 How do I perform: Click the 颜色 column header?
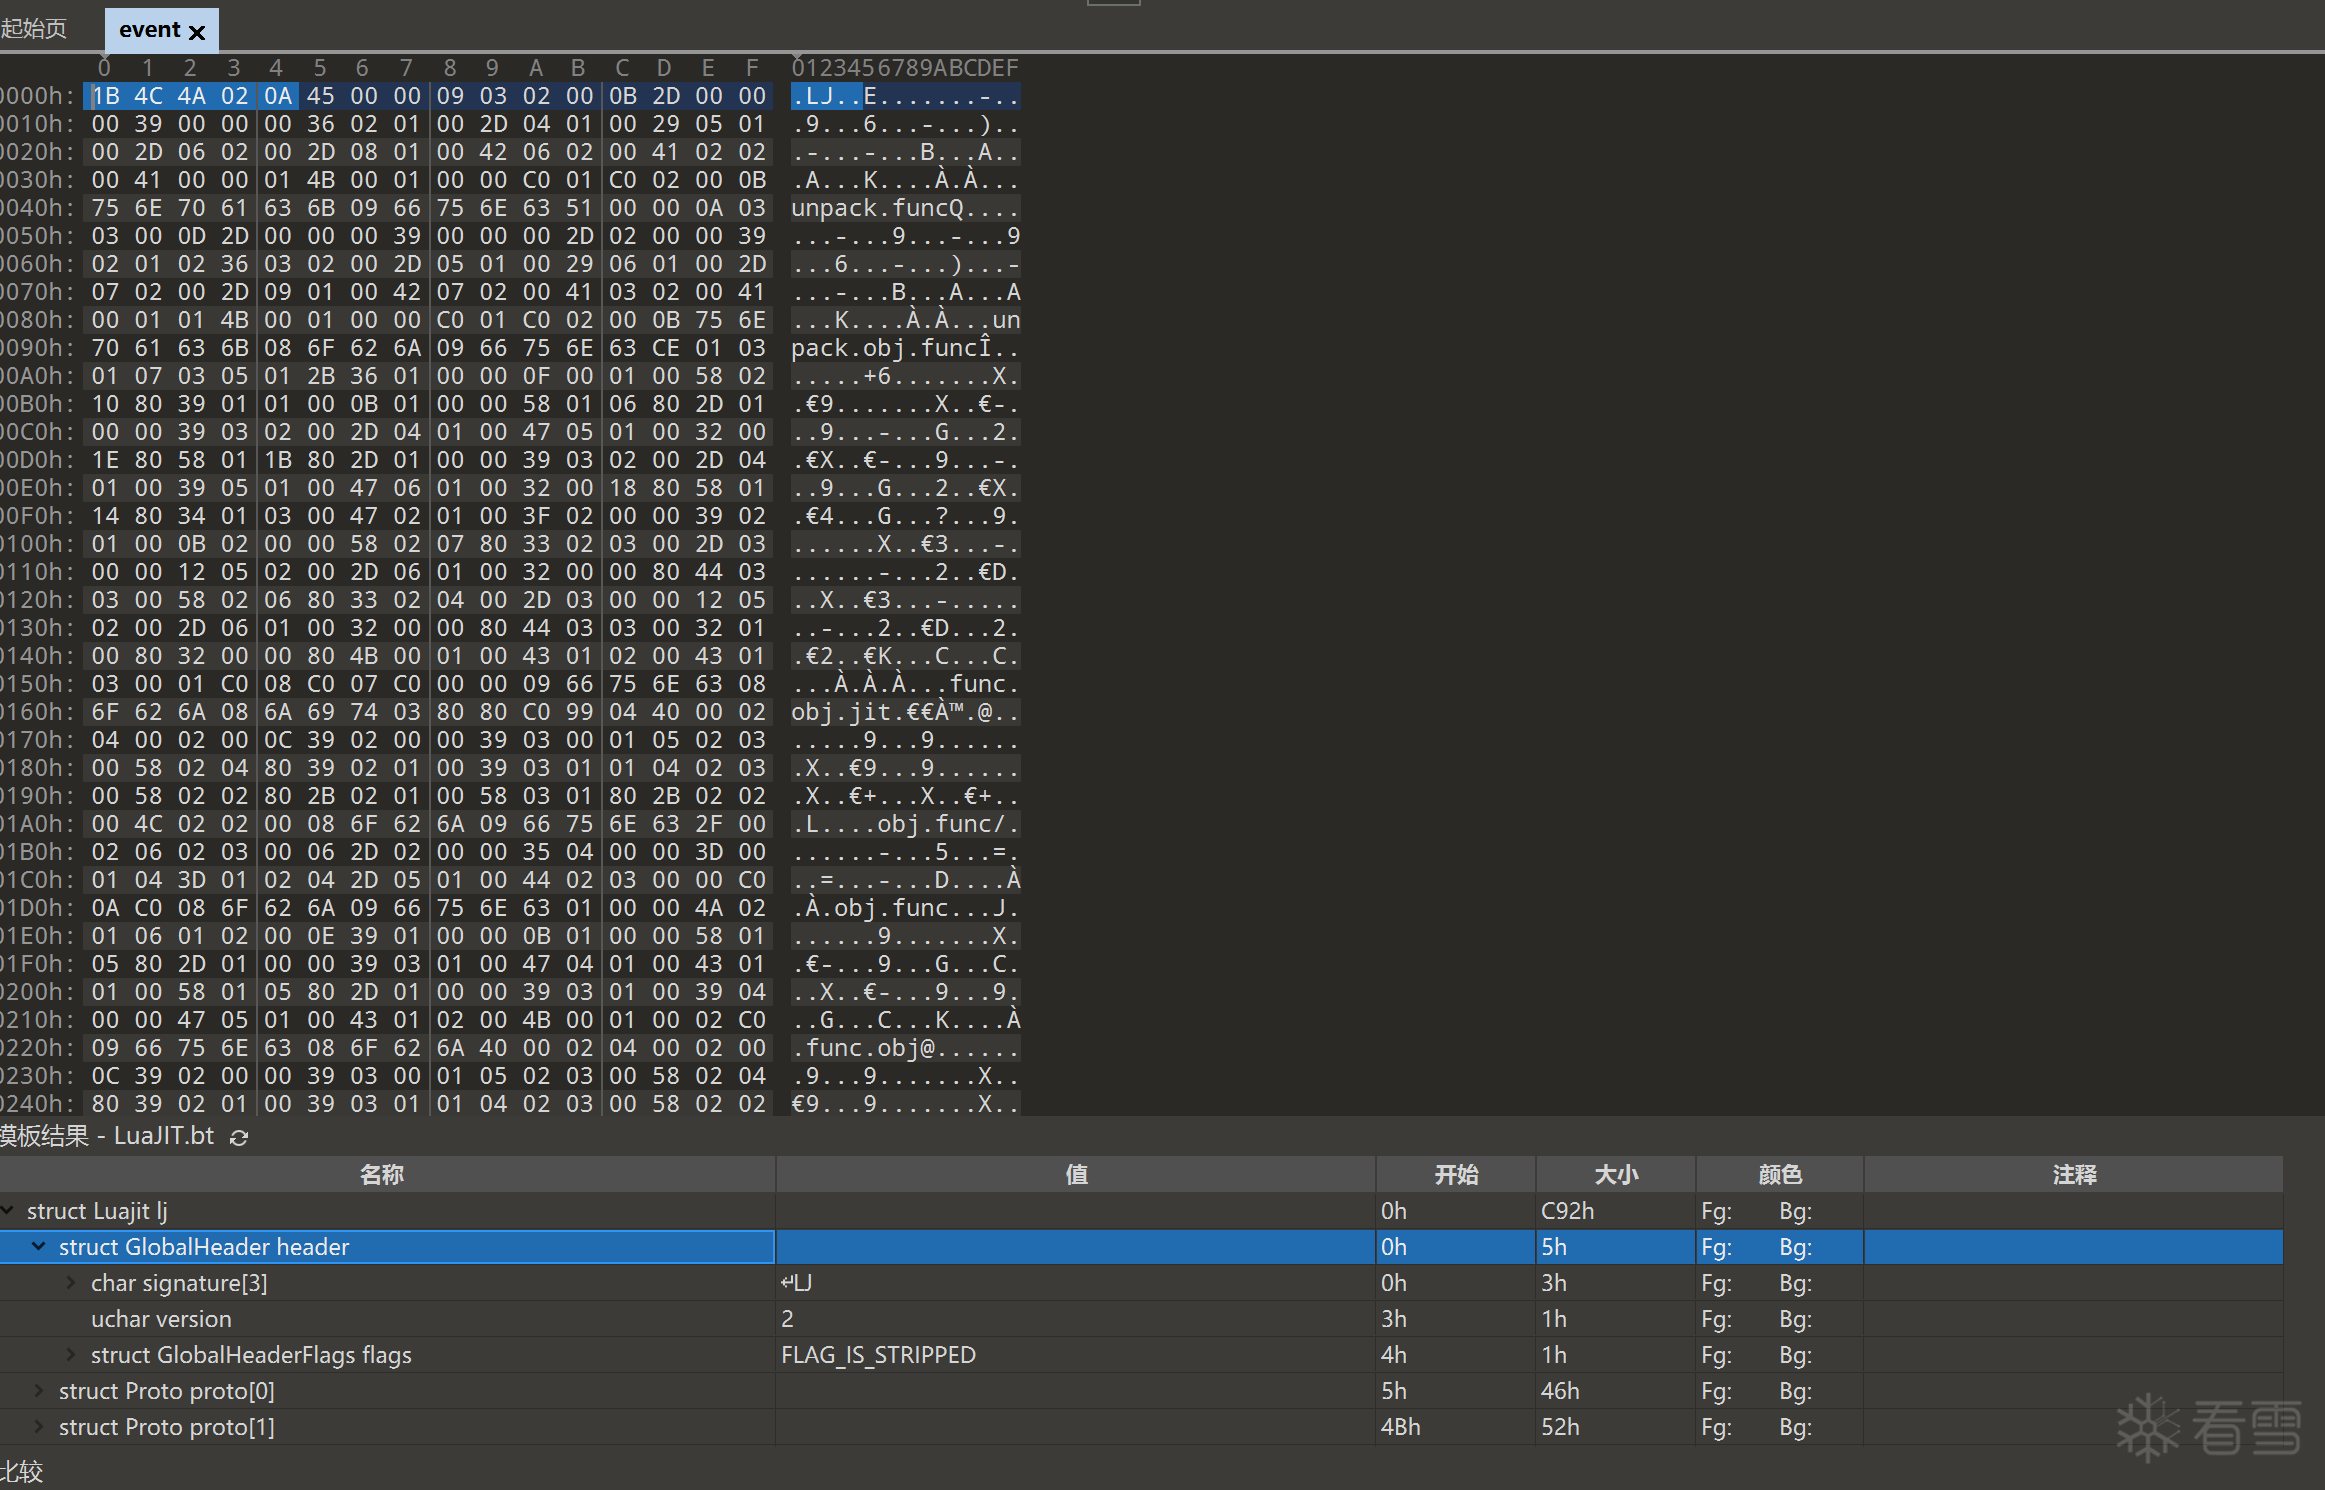coord(1779,1175)
